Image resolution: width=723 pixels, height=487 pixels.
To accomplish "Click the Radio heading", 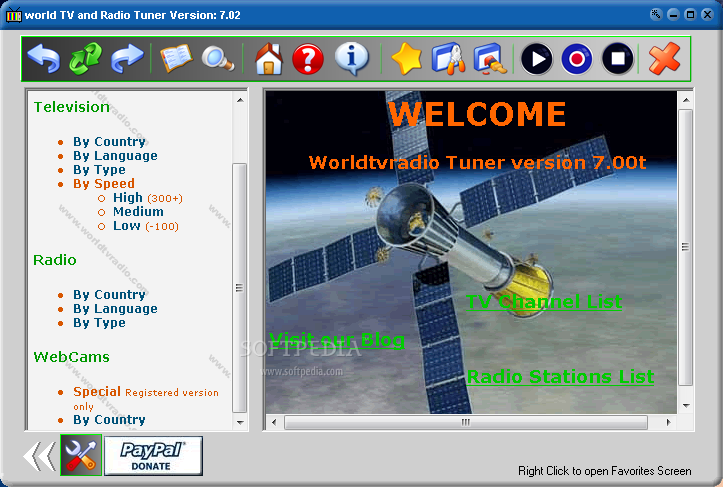I will point(54,260).
